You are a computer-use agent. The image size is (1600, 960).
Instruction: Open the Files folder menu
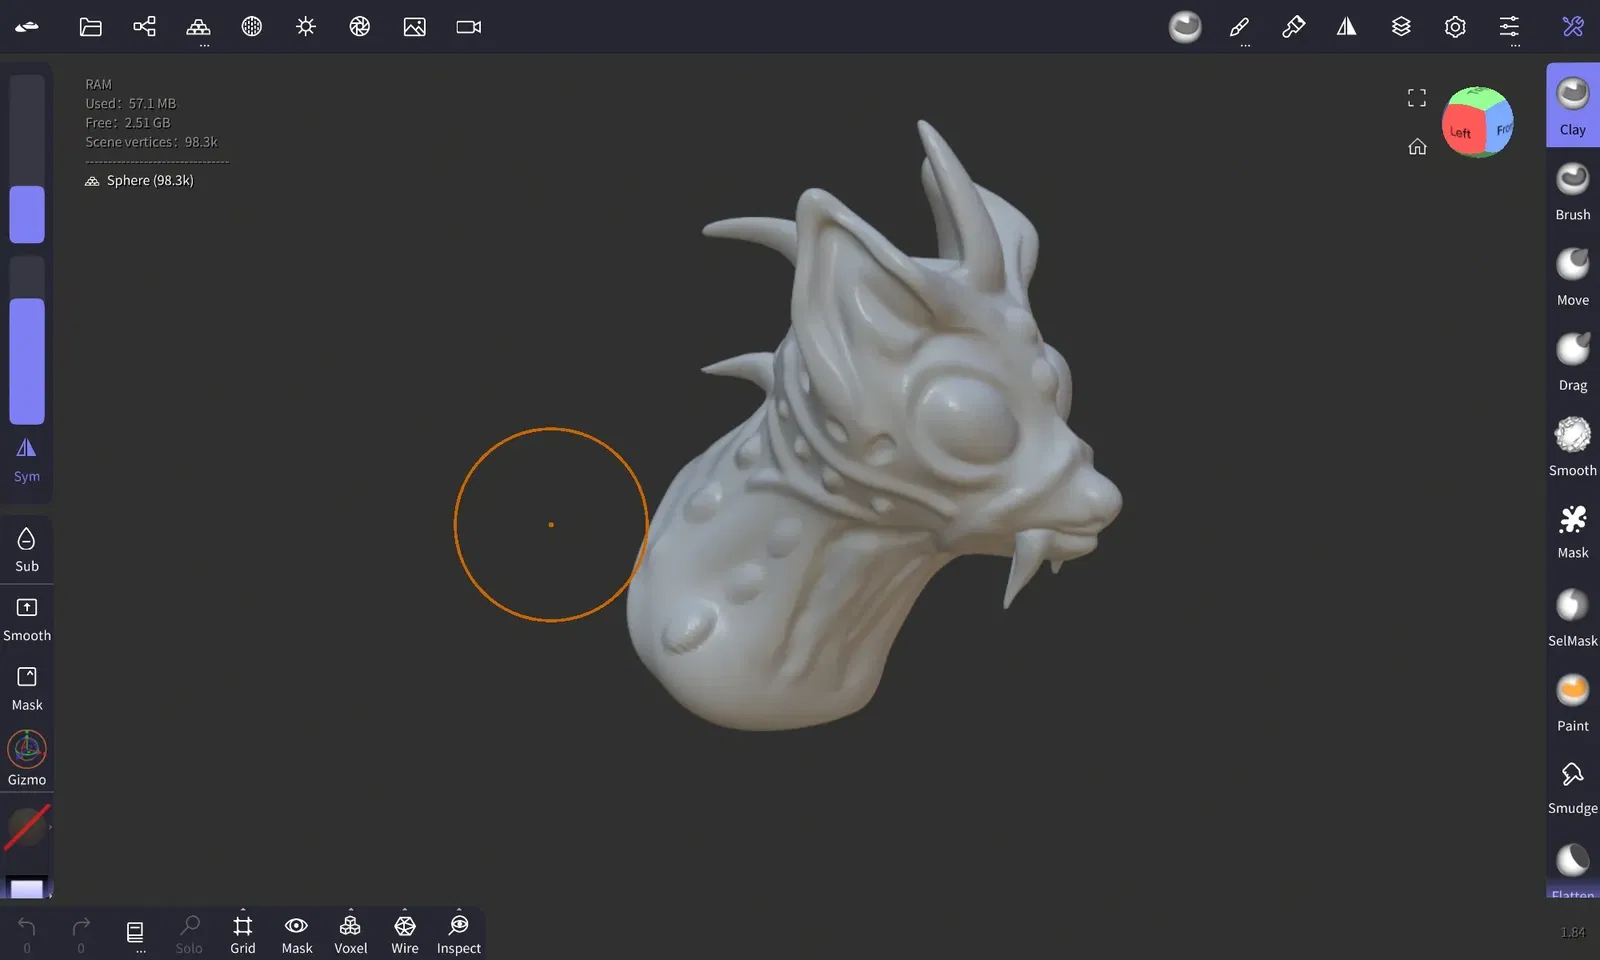pyautogui.click(x=91, y=27)
